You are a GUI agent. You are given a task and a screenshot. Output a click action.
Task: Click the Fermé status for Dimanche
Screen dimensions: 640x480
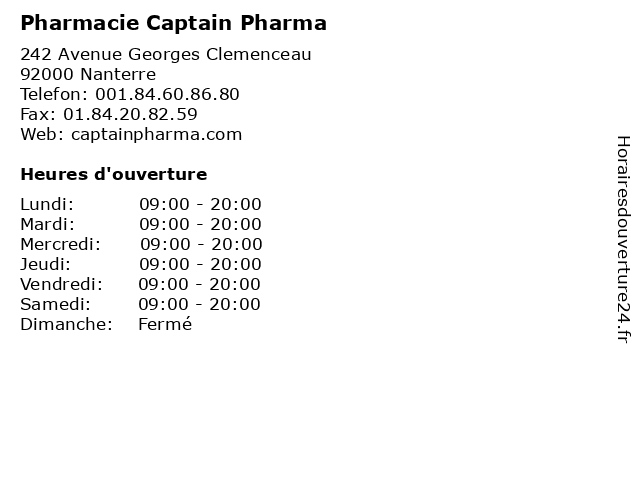165,324
